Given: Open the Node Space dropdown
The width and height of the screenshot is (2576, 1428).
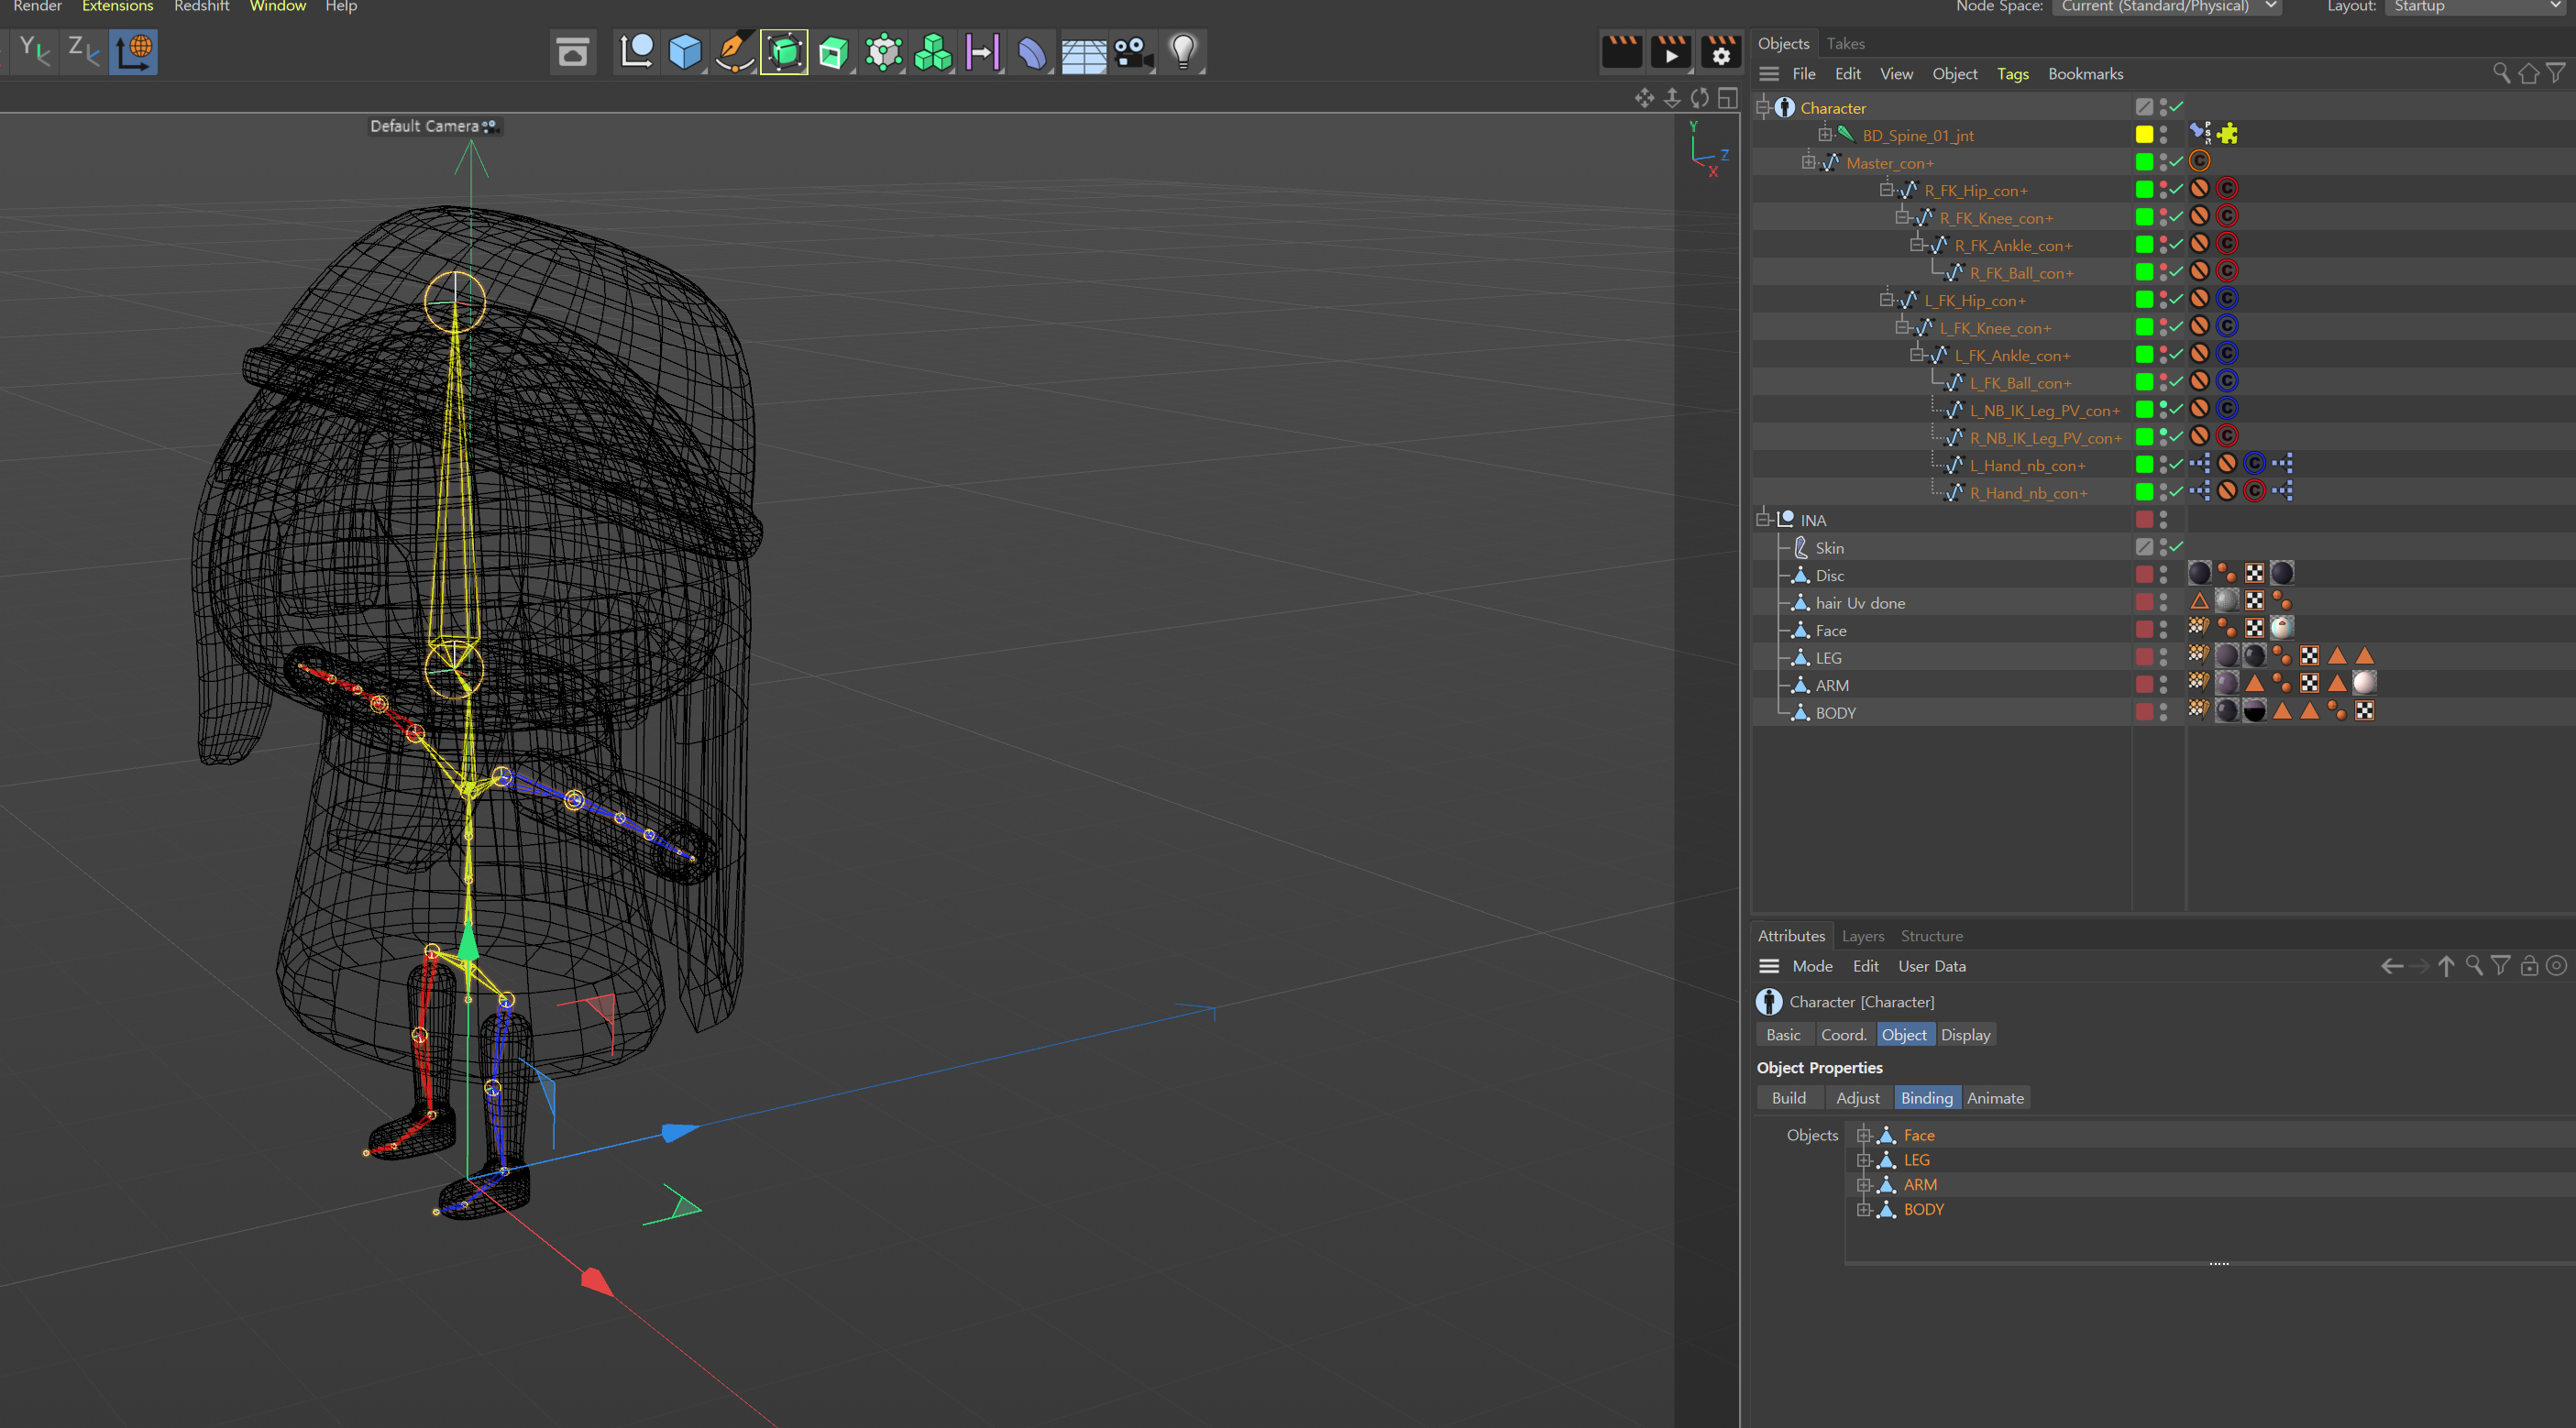Looking at the screenshot, I should click(x=2167, y=7).
